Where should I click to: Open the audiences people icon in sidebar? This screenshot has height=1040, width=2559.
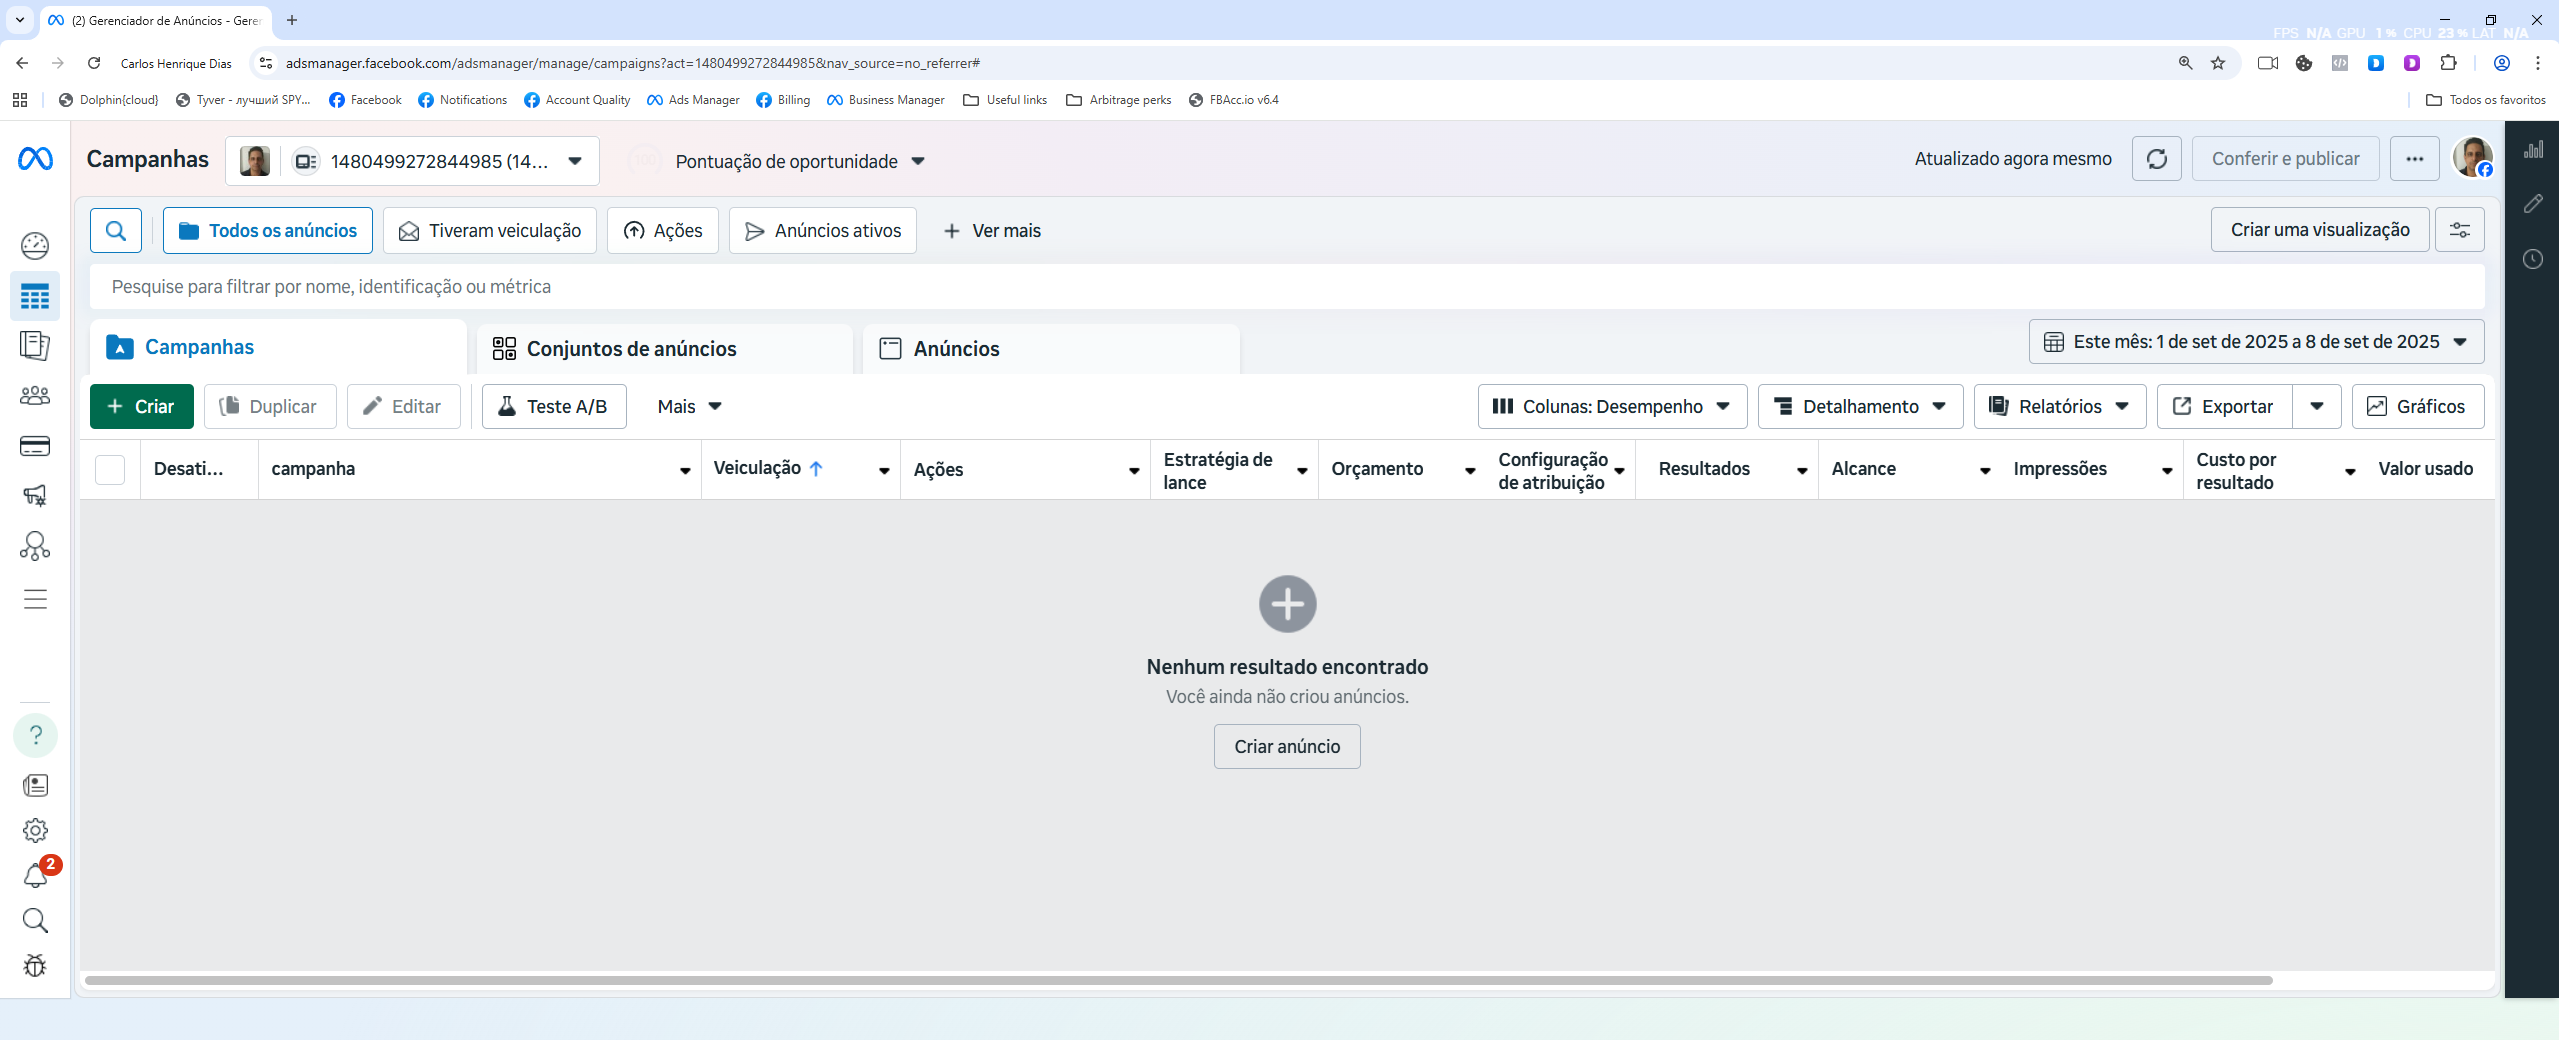click(35, 396)
